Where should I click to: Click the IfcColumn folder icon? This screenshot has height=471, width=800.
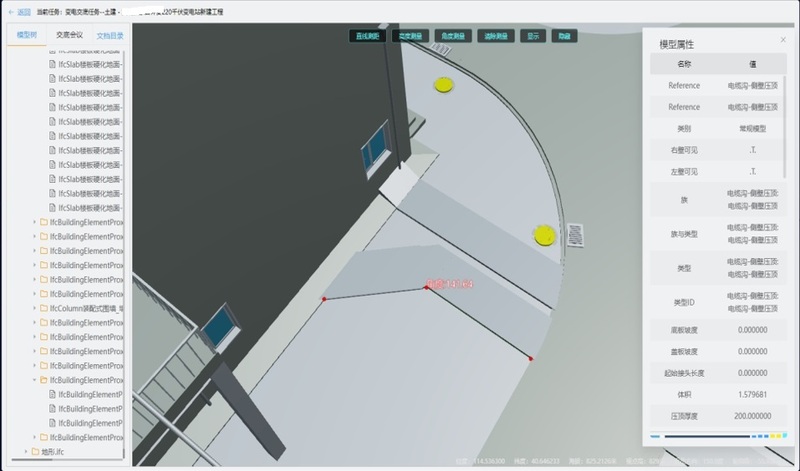coord(44,308)
